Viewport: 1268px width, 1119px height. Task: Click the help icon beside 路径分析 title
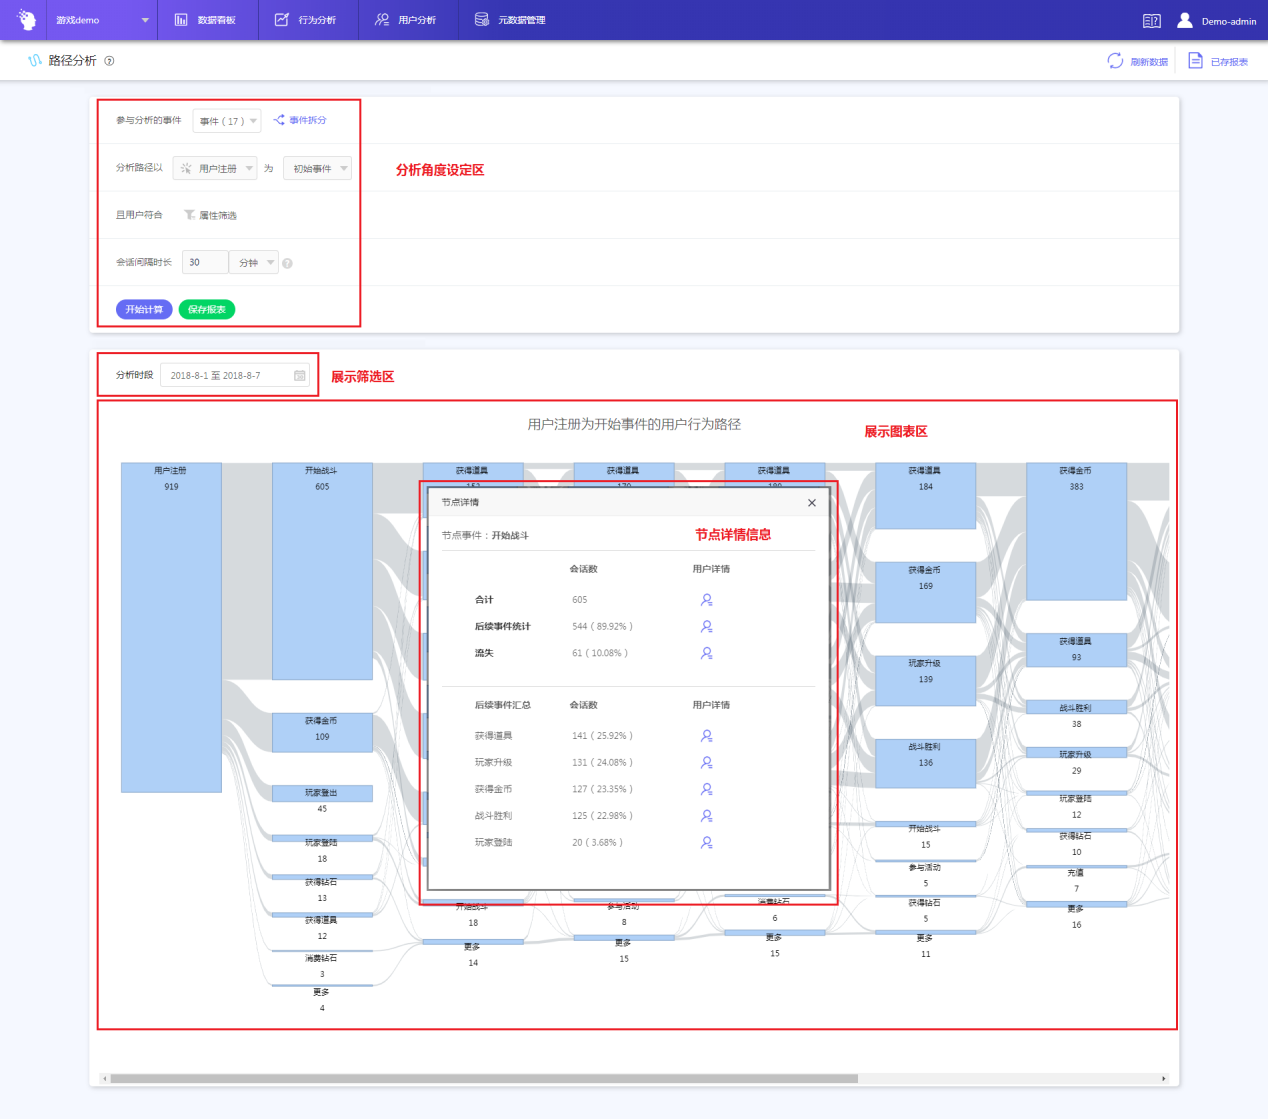point(110,61)
